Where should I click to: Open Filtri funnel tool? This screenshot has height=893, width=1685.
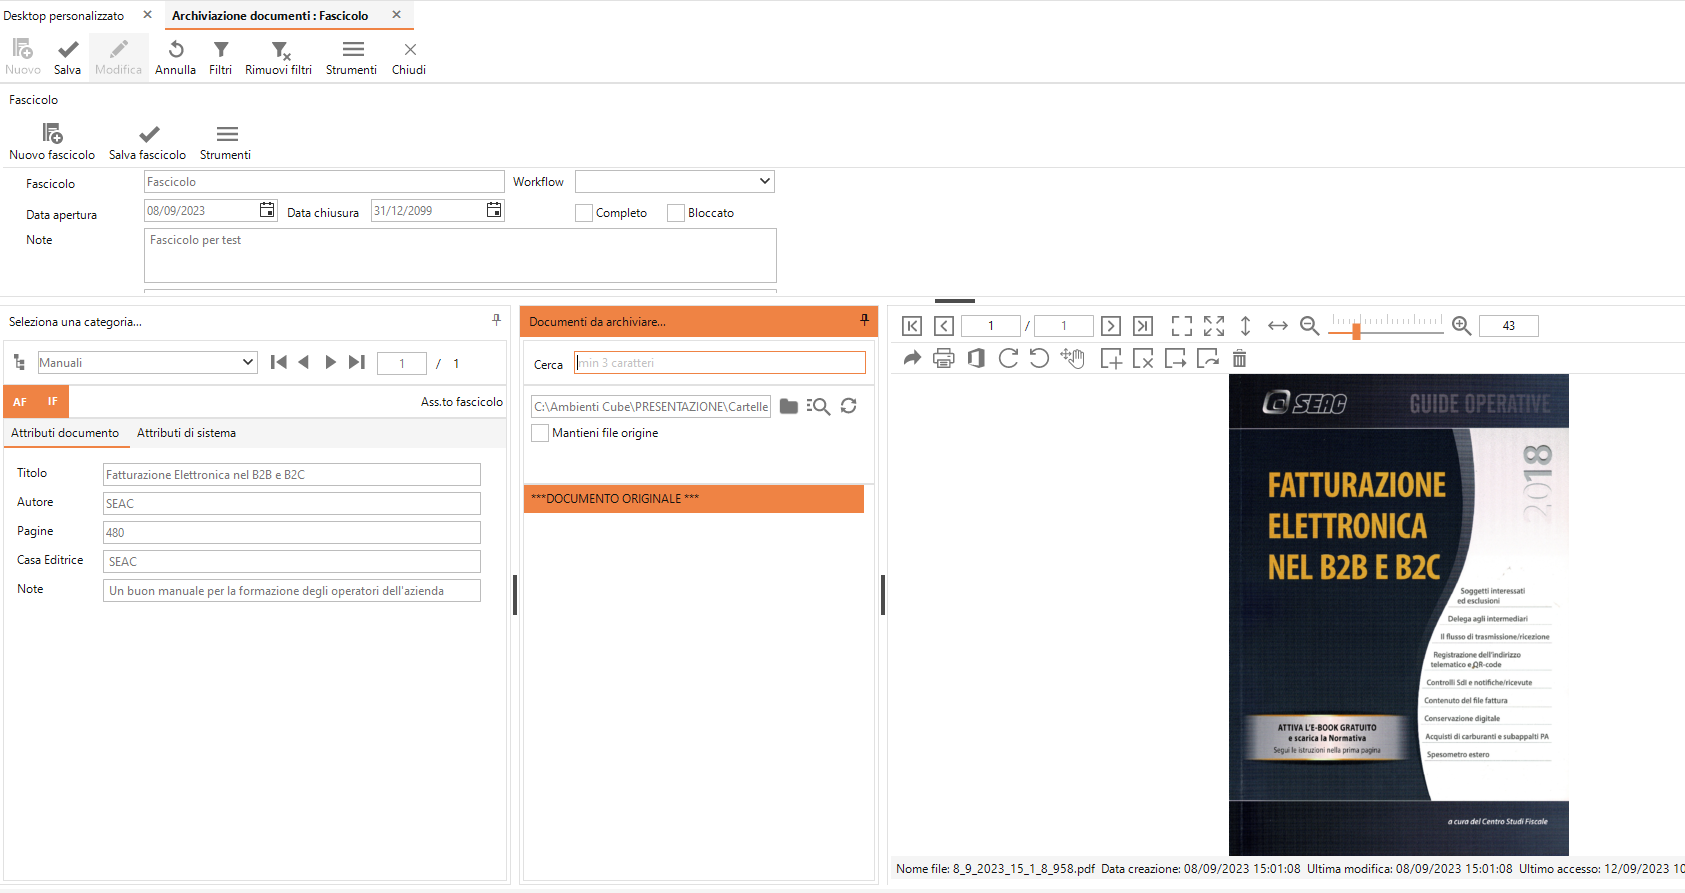(x=221, y=57)
